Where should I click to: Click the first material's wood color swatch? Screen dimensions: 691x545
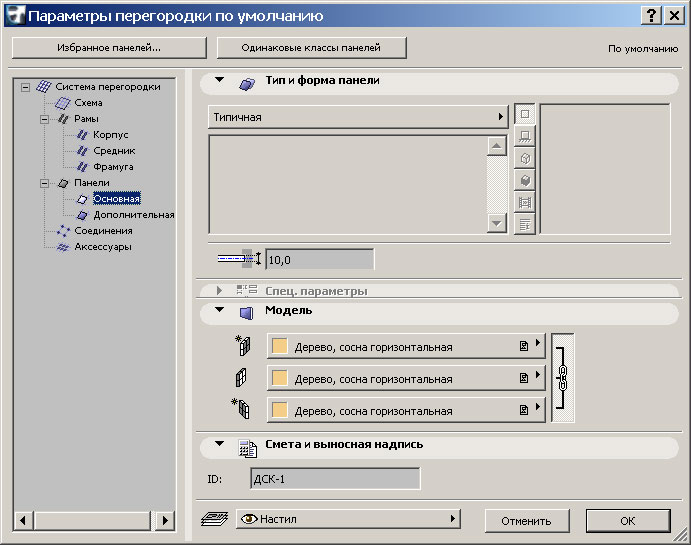[x=281, y=347]
